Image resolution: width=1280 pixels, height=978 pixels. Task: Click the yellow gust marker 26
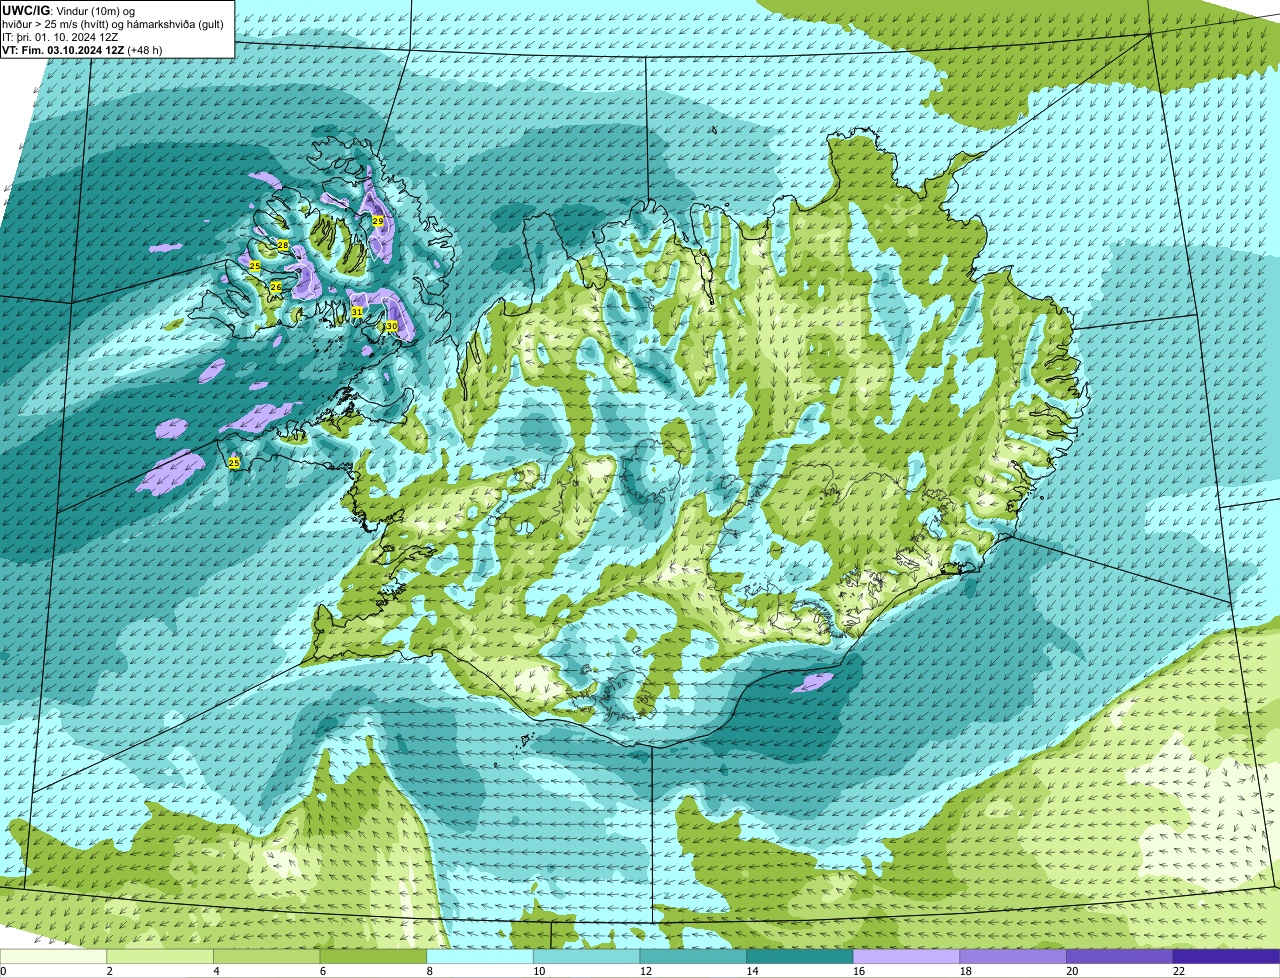click(276, 288)
